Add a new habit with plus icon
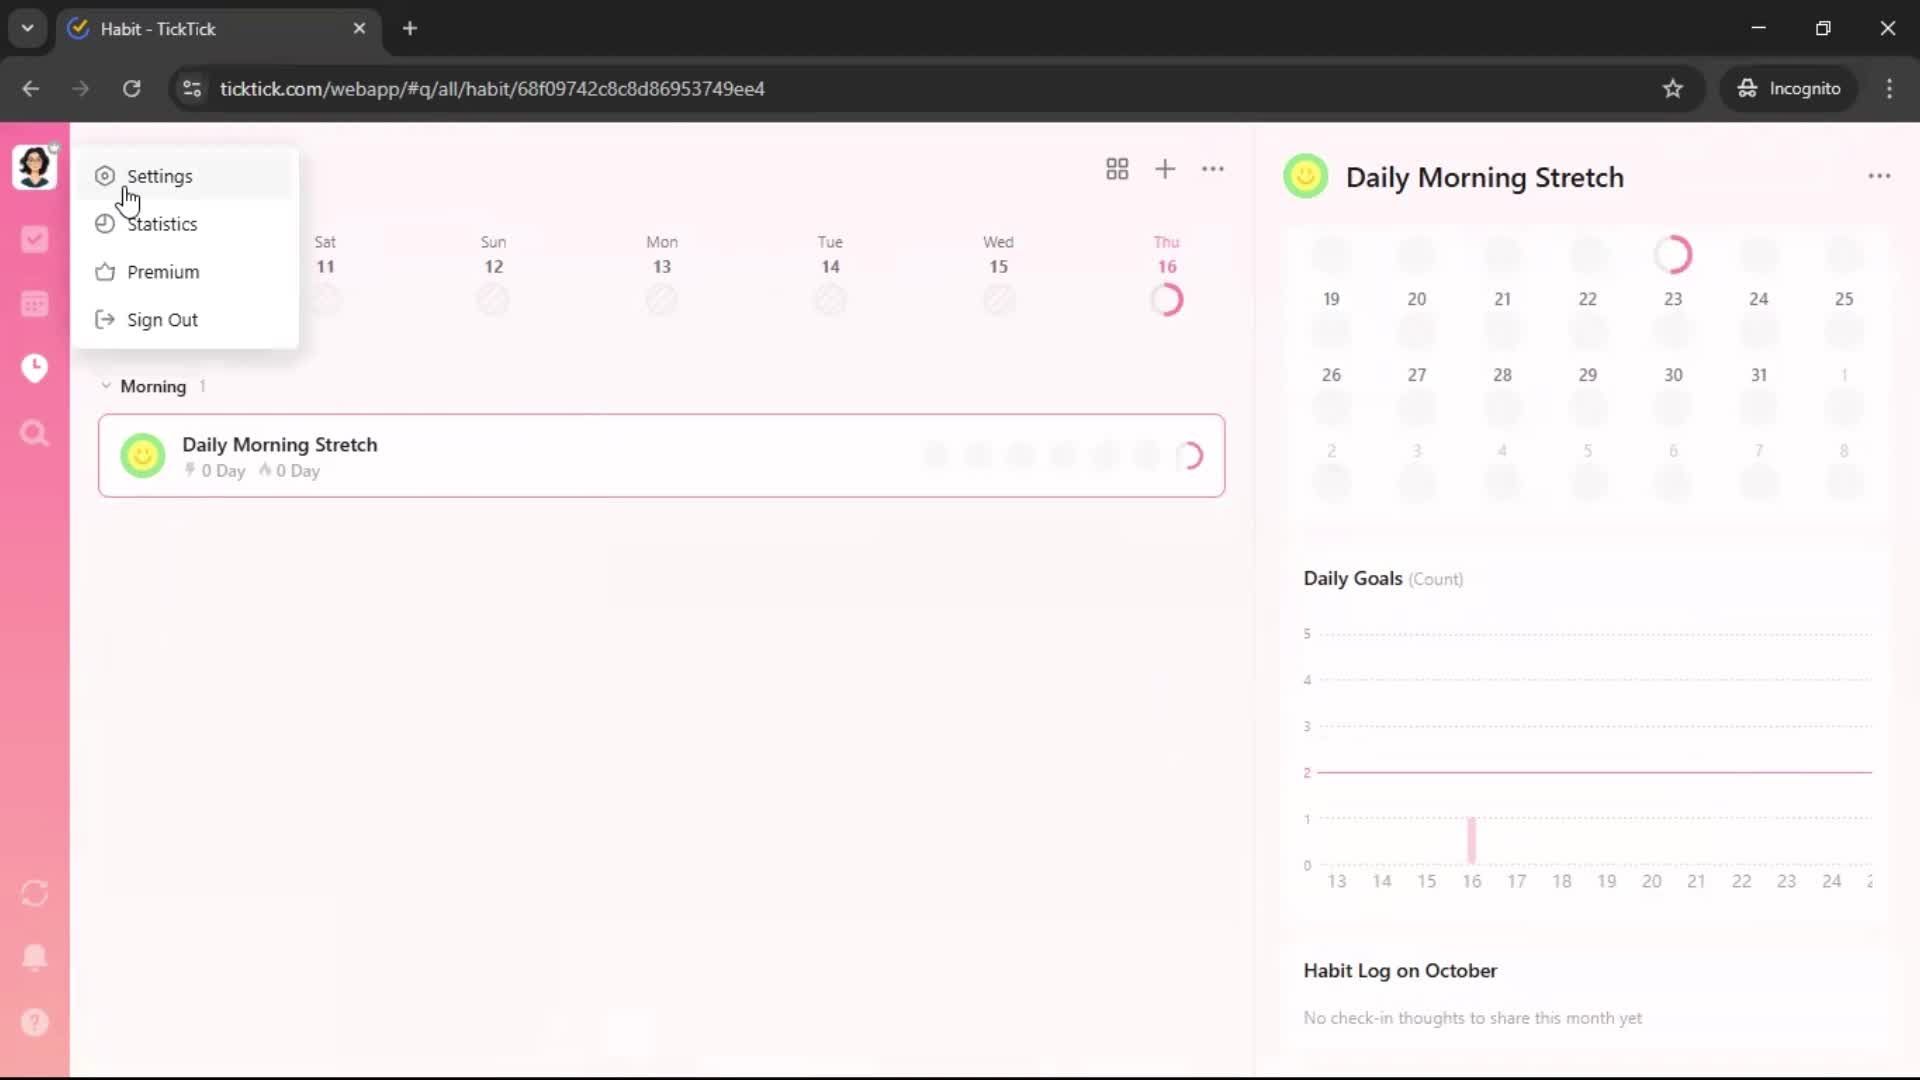The height and width of the screenshot is (1080, 1920). 1165,169
